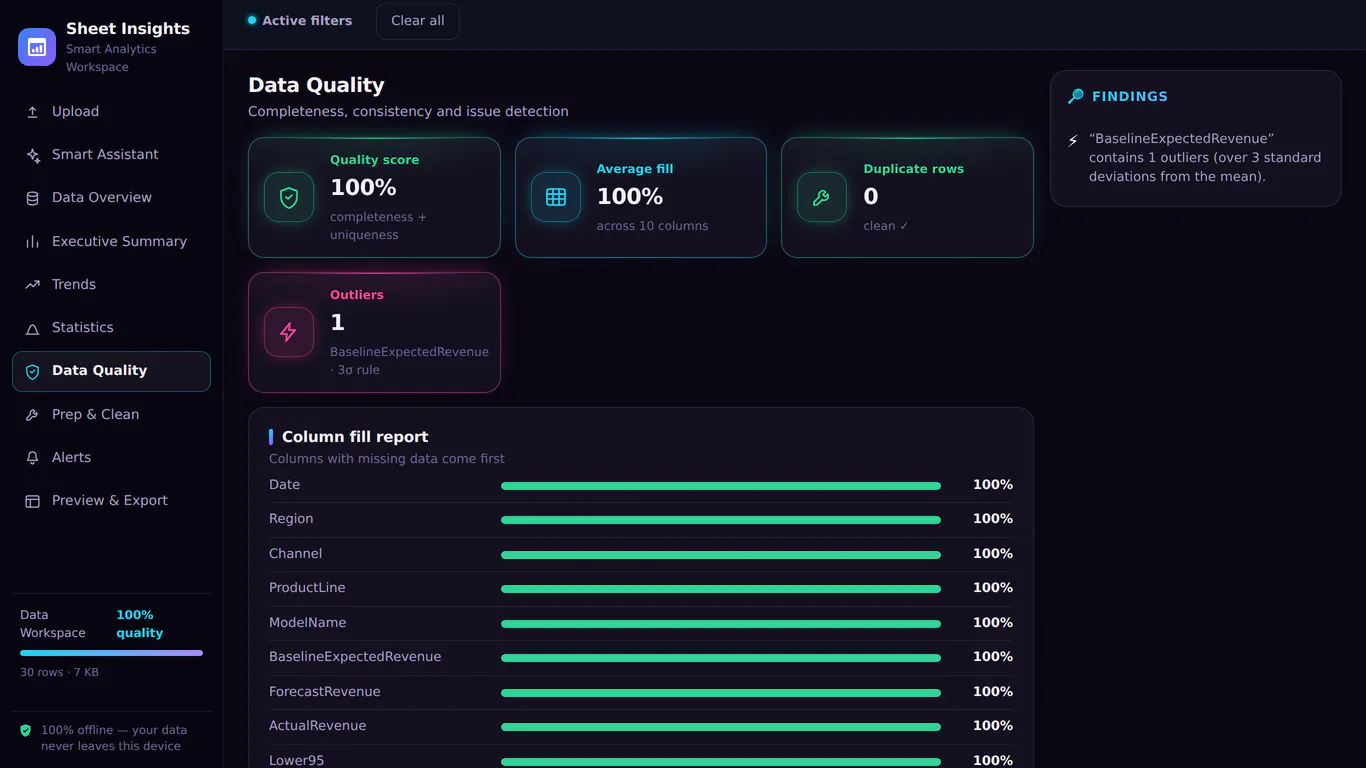Click the "ActualRevenue" row label
The width and height of the screenshot is (1366, 768).
pyautogui.click(x=317, y=726)
